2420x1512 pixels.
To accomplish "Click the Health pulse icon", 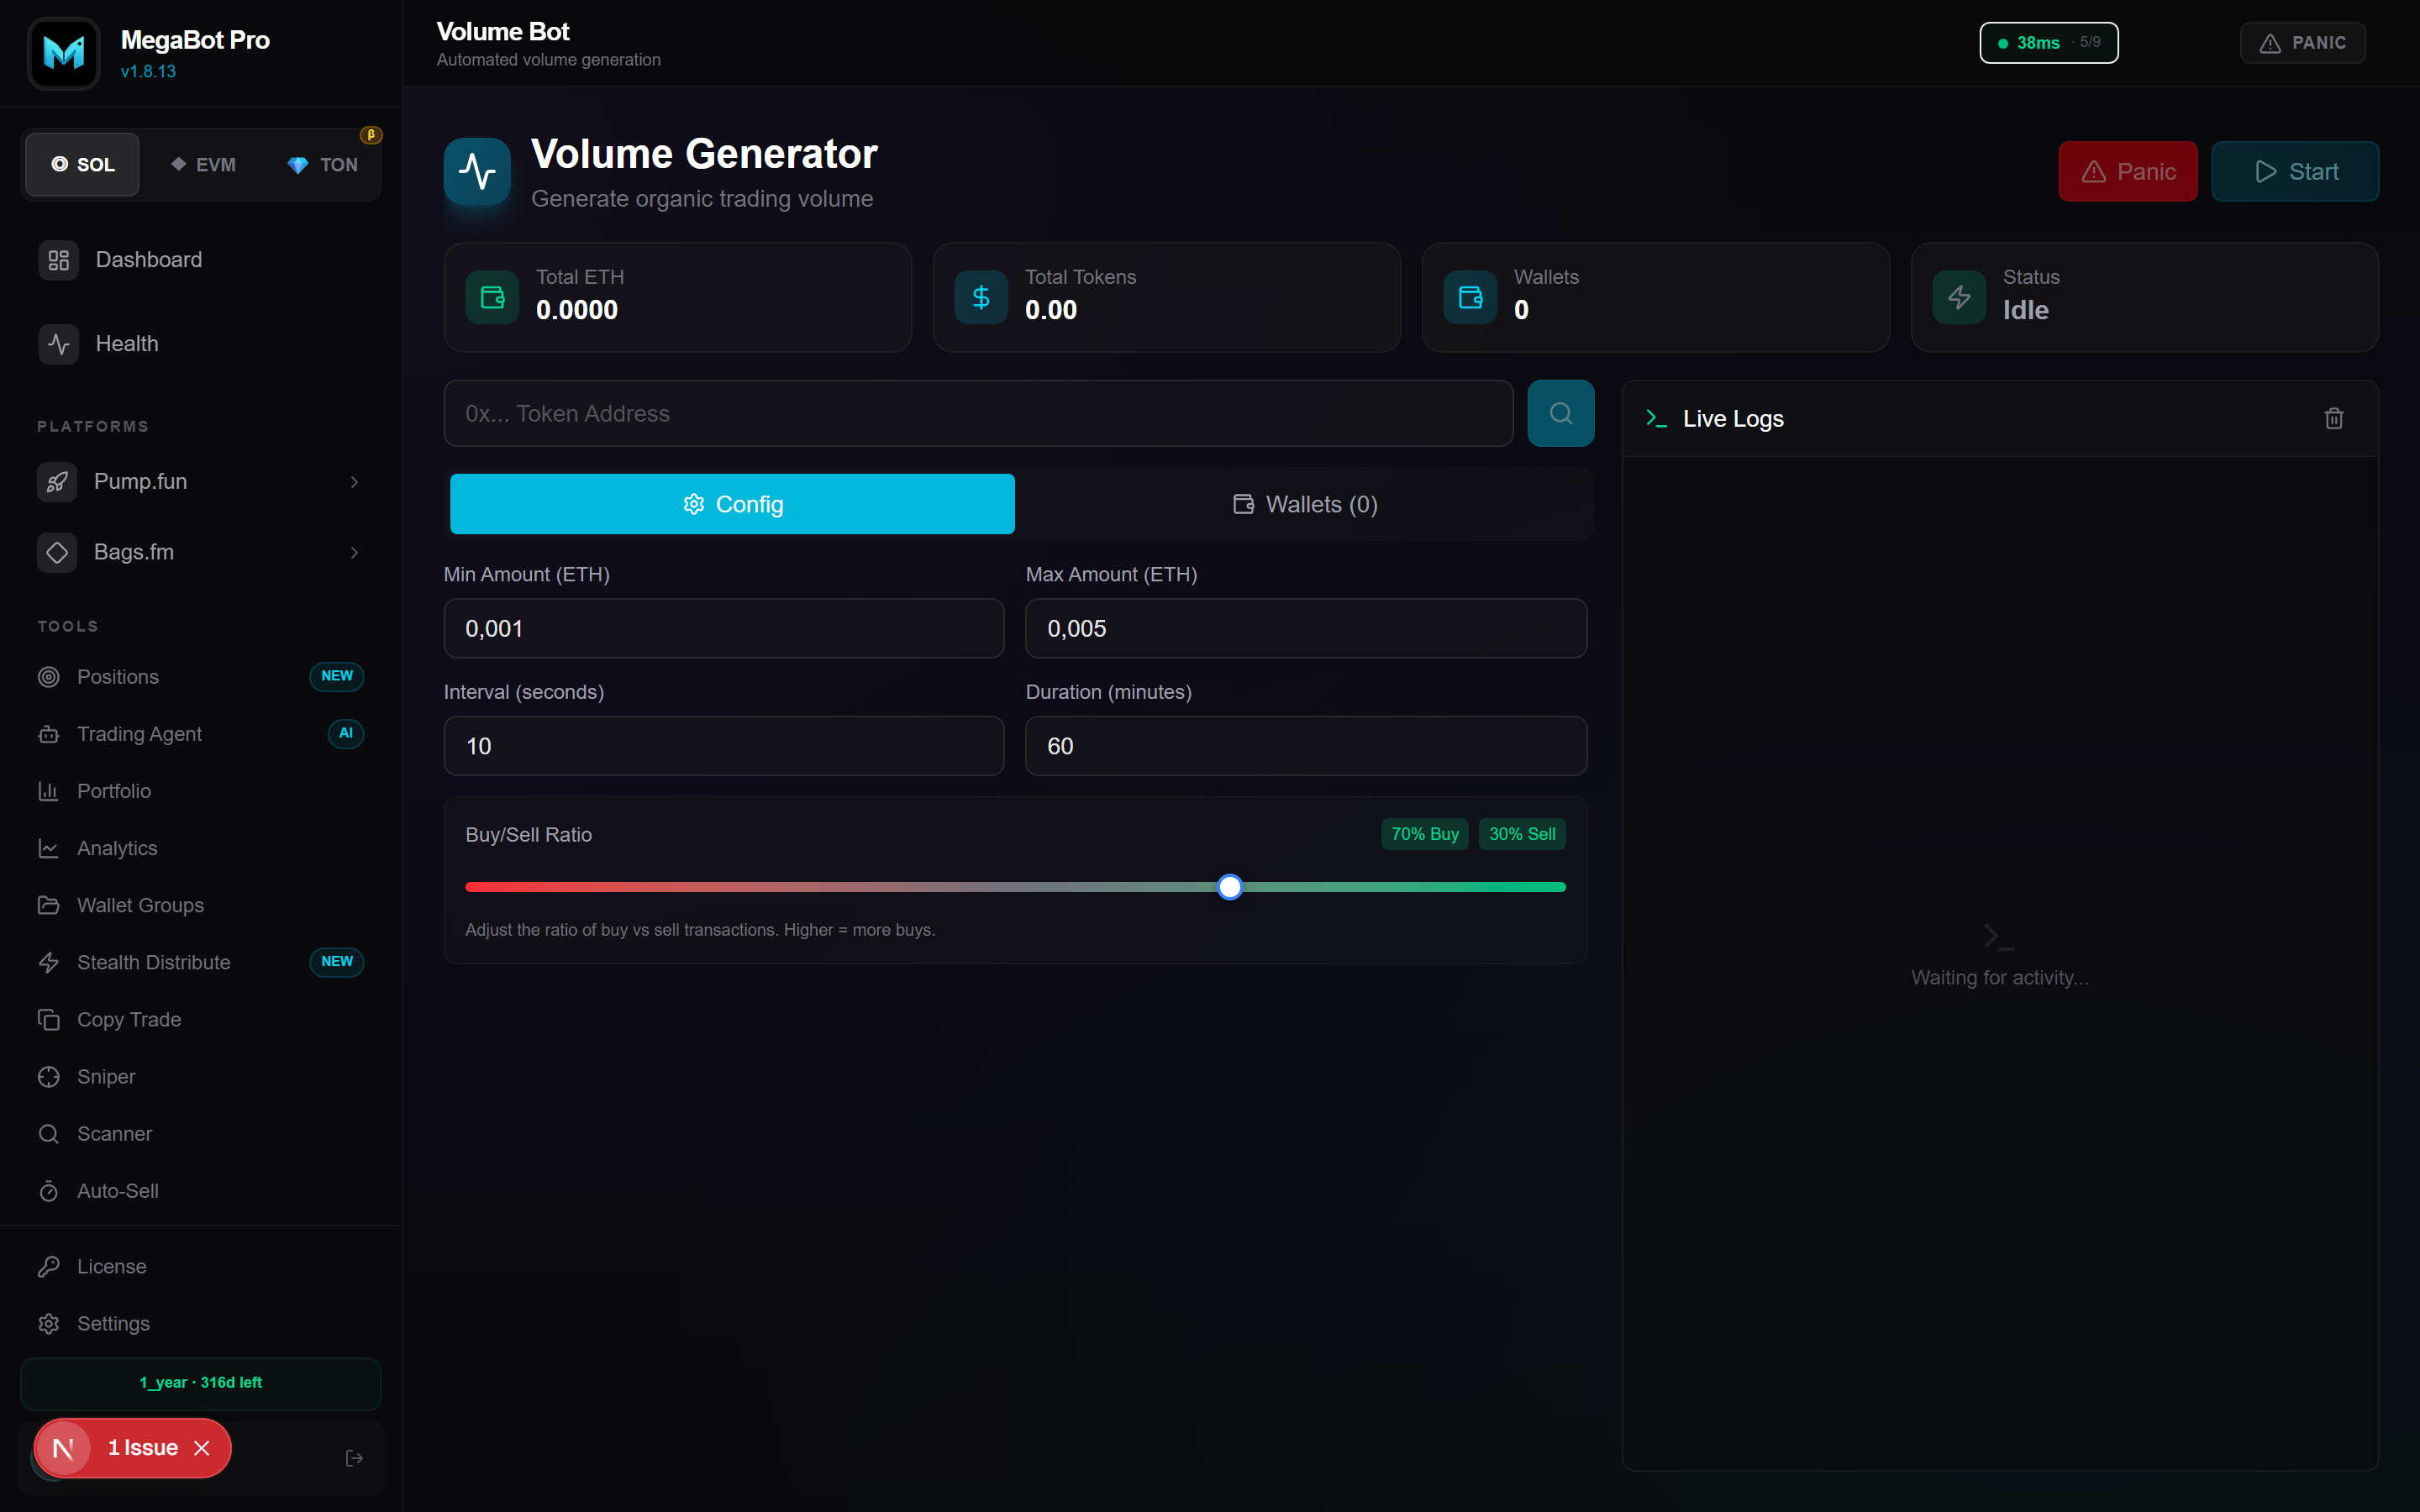I will [59, 344].
